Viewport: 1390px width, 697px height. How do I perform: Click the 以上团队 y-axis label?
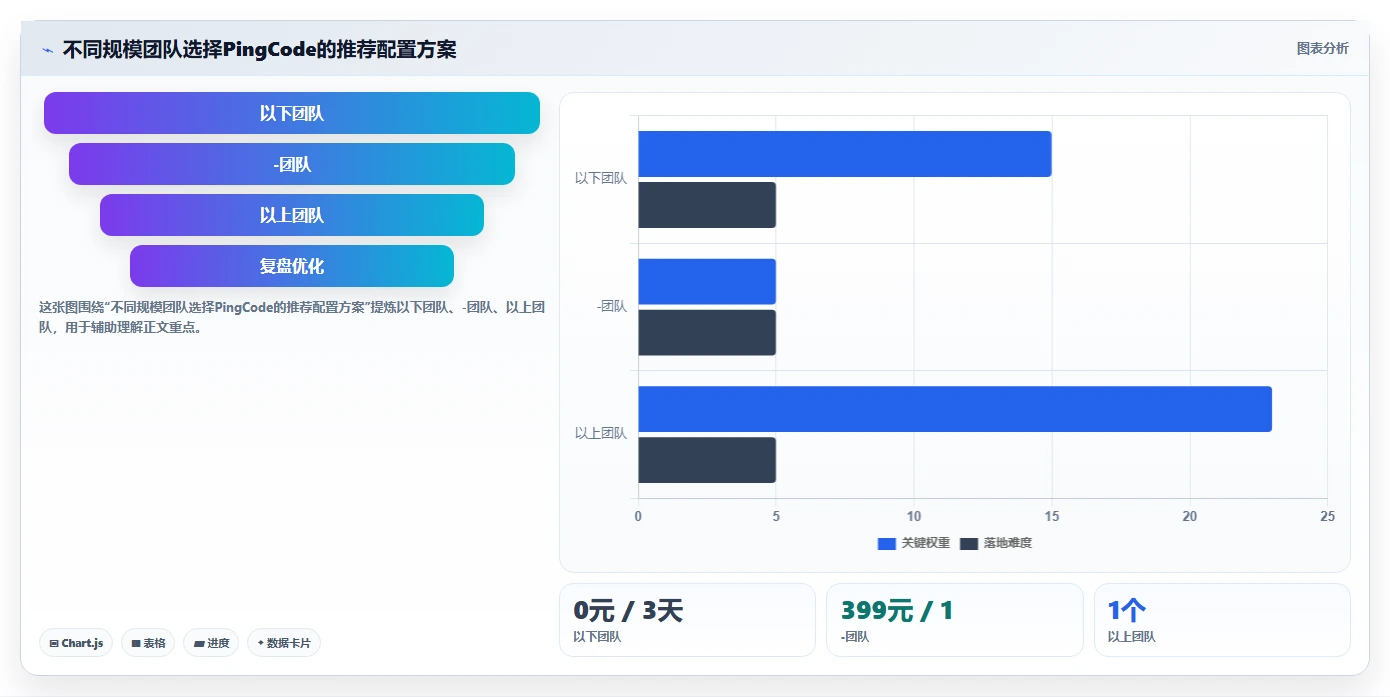601,434
